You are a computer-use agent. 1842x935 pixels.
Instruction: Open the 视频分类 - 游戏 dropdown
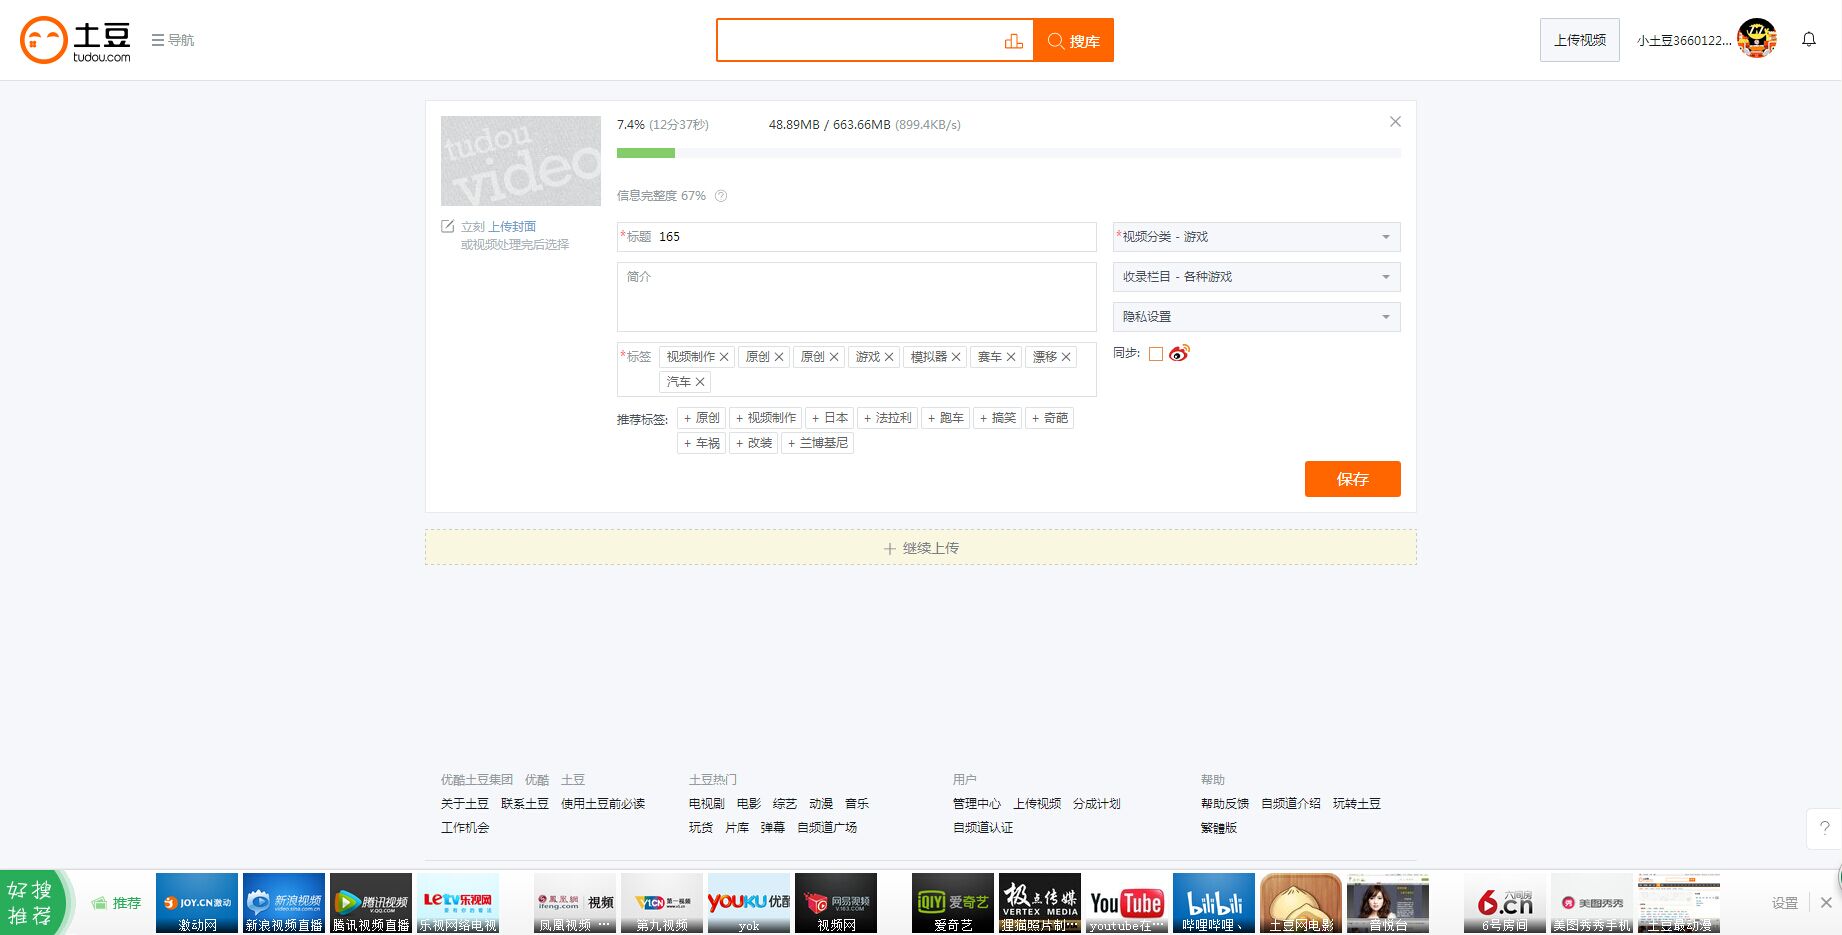click(1256, 237)
